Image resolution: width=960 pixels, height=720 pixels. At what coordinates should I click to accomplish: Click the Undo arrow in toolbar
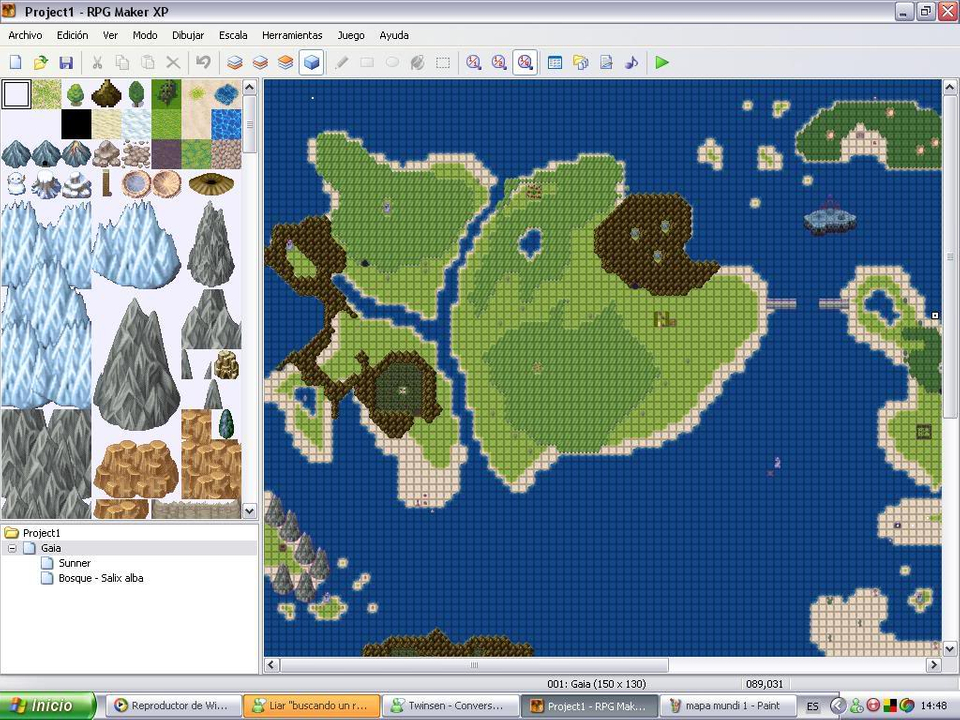pos(203,62)
